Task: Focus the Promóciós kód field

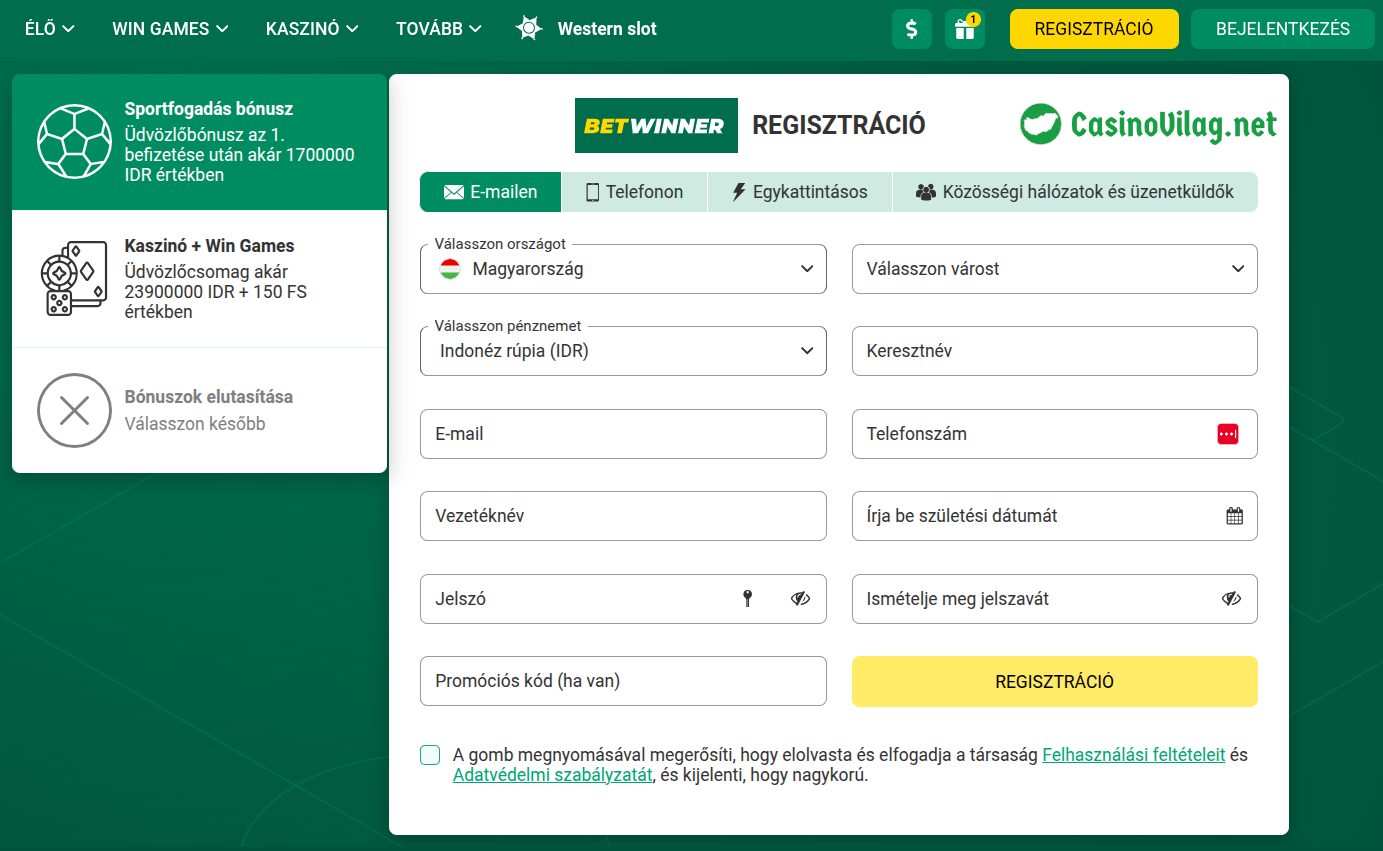Action: pos(623,681)
